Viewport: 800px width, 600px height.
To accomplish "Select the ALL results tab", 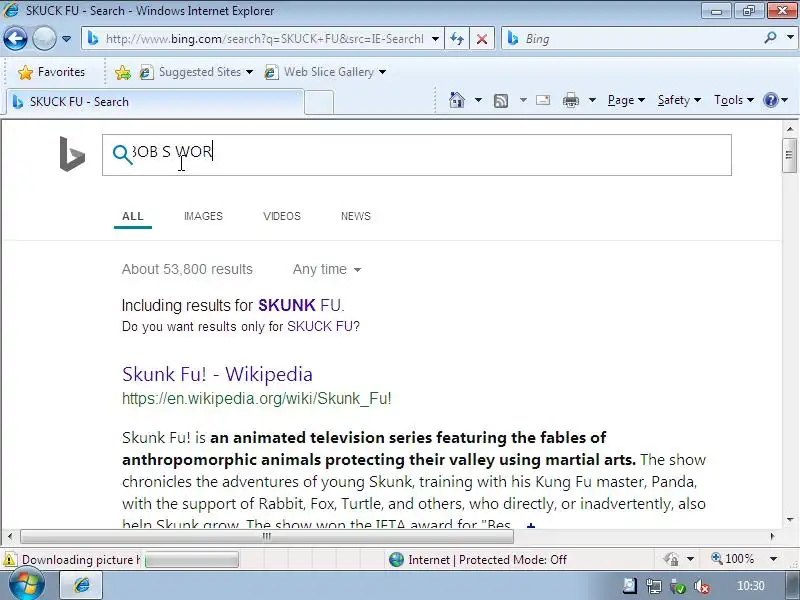I will point(133,216).
